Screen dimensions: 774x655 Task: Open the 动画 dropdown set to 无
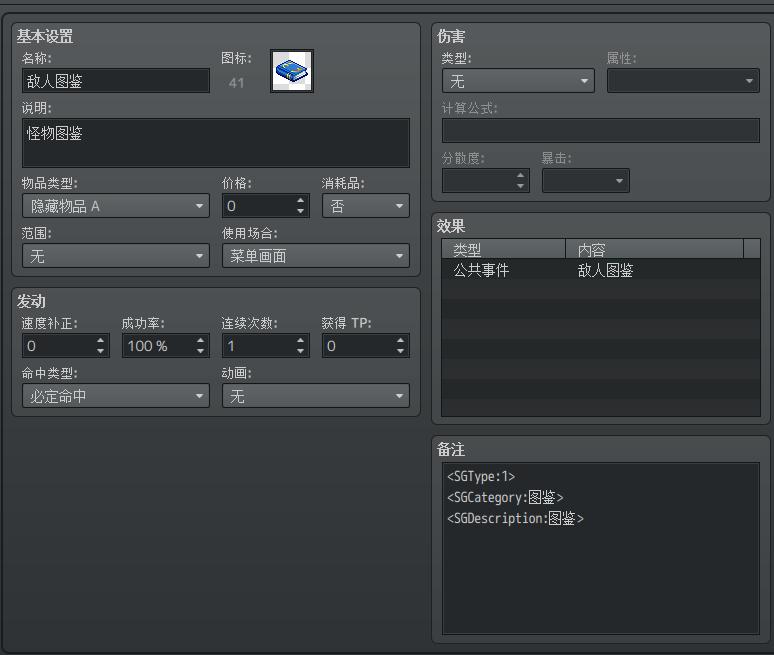pyautogui.click(x=316, y=396)
